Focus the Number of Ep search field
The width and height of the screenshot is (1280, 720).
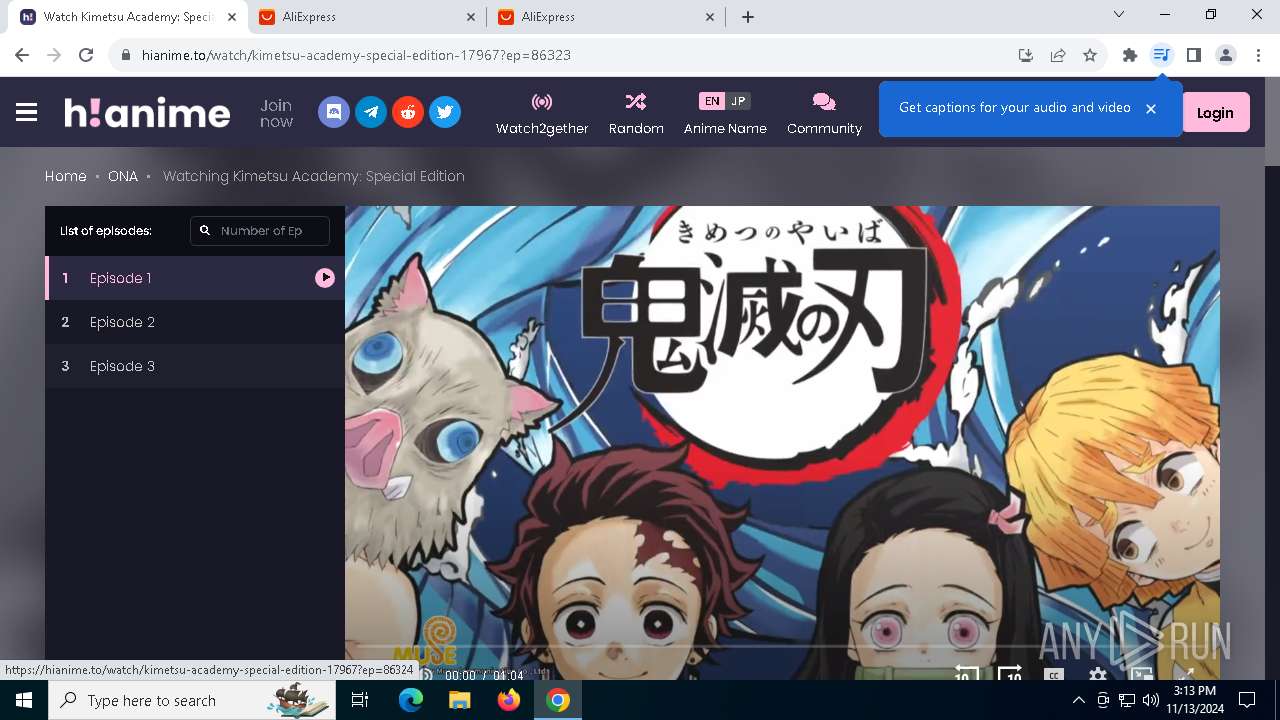coord(260,231)
